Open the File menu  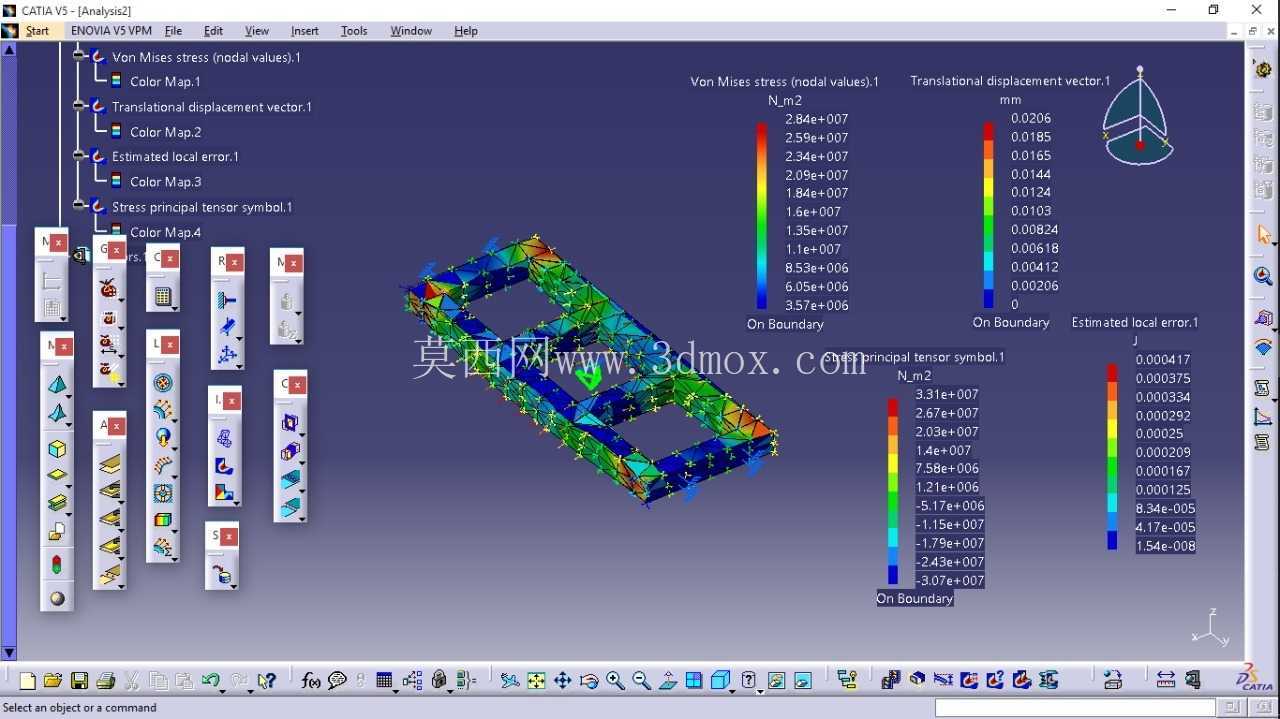pos(173,31)
